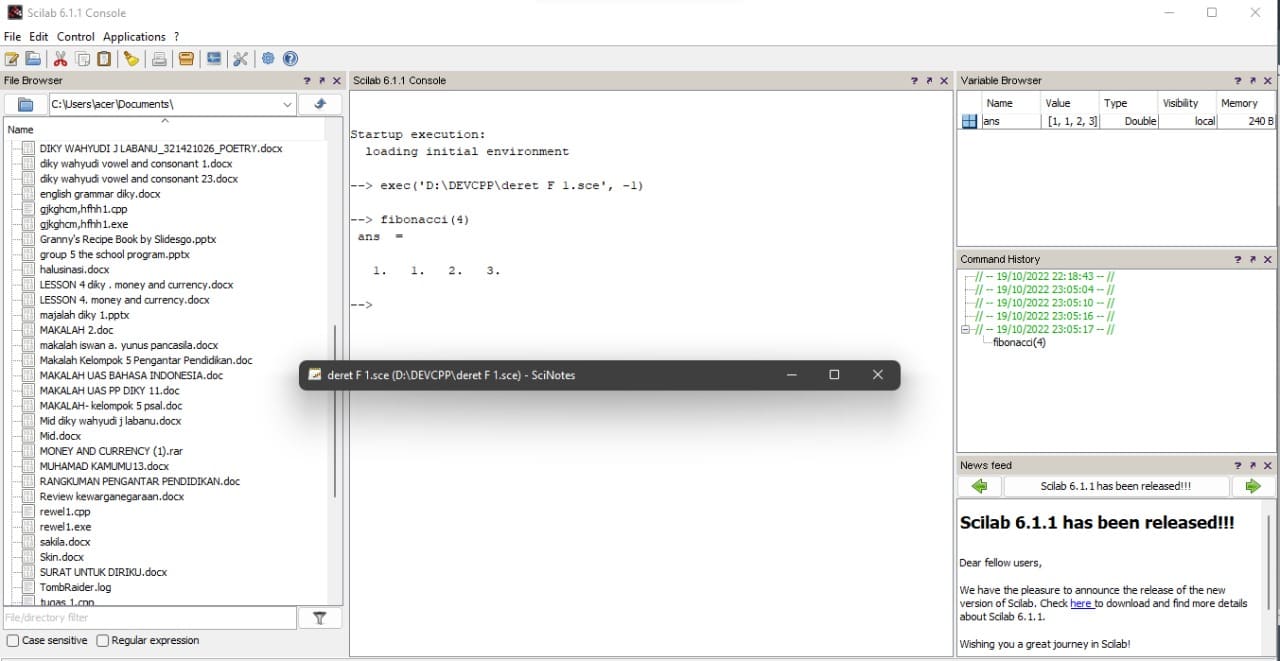The image size is (1280, 661).
Task: Undock the Variable Browser panel
Action: point(1254,81)
